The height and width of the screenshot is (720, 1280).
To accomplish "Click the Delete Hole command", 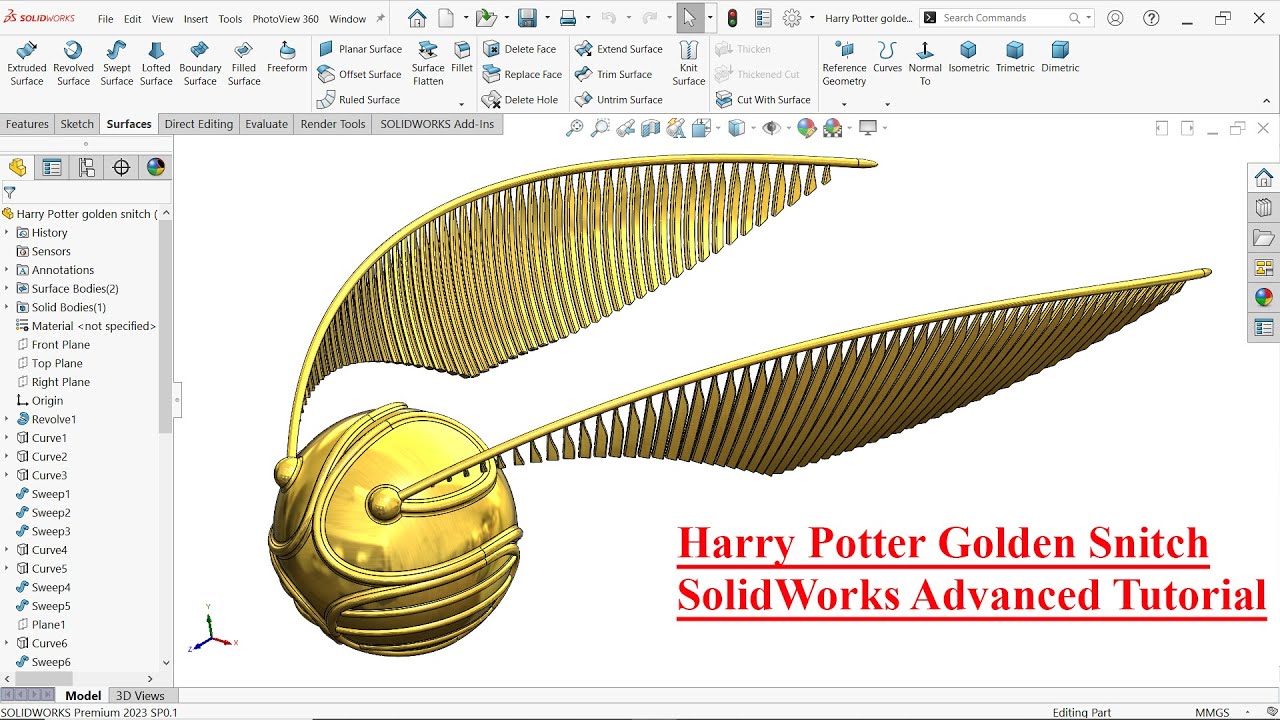I will [x=521, y=100].
